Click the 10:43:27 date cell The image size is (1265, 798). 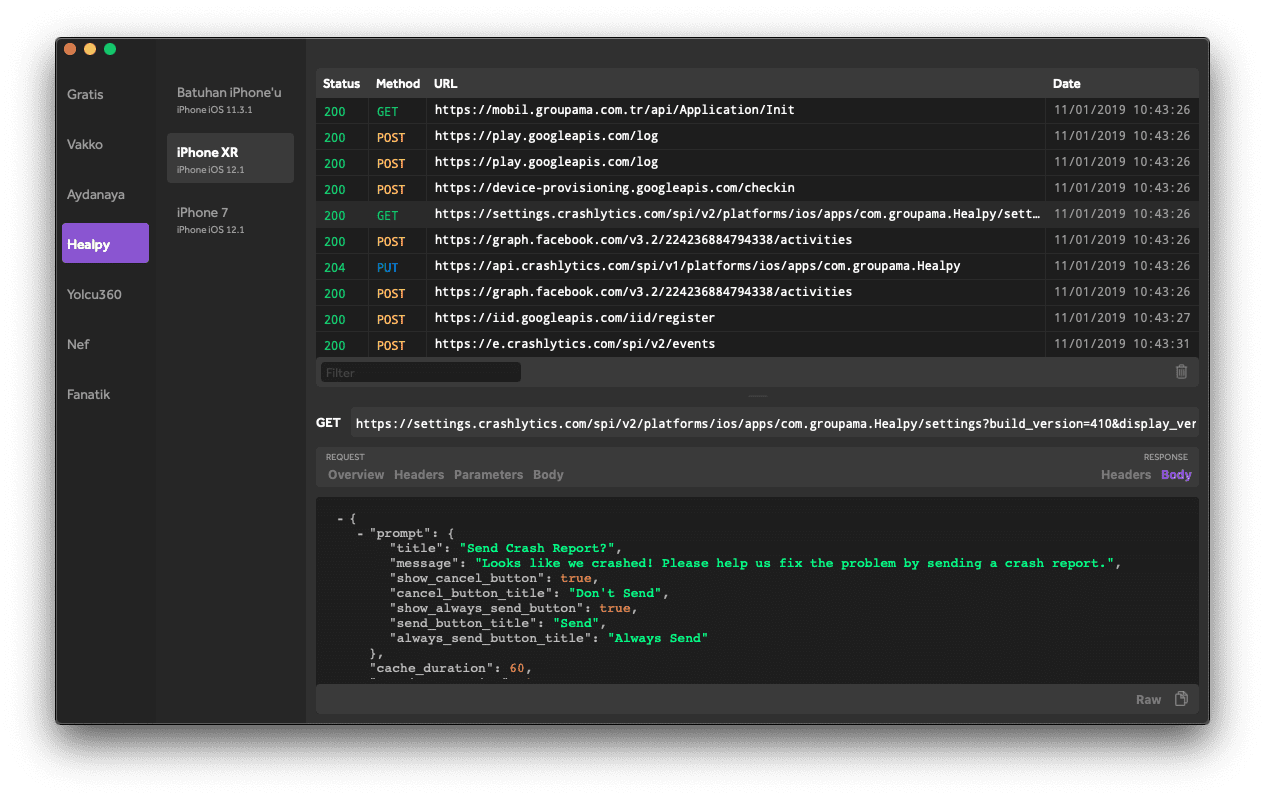click(x=1122, y=319)
